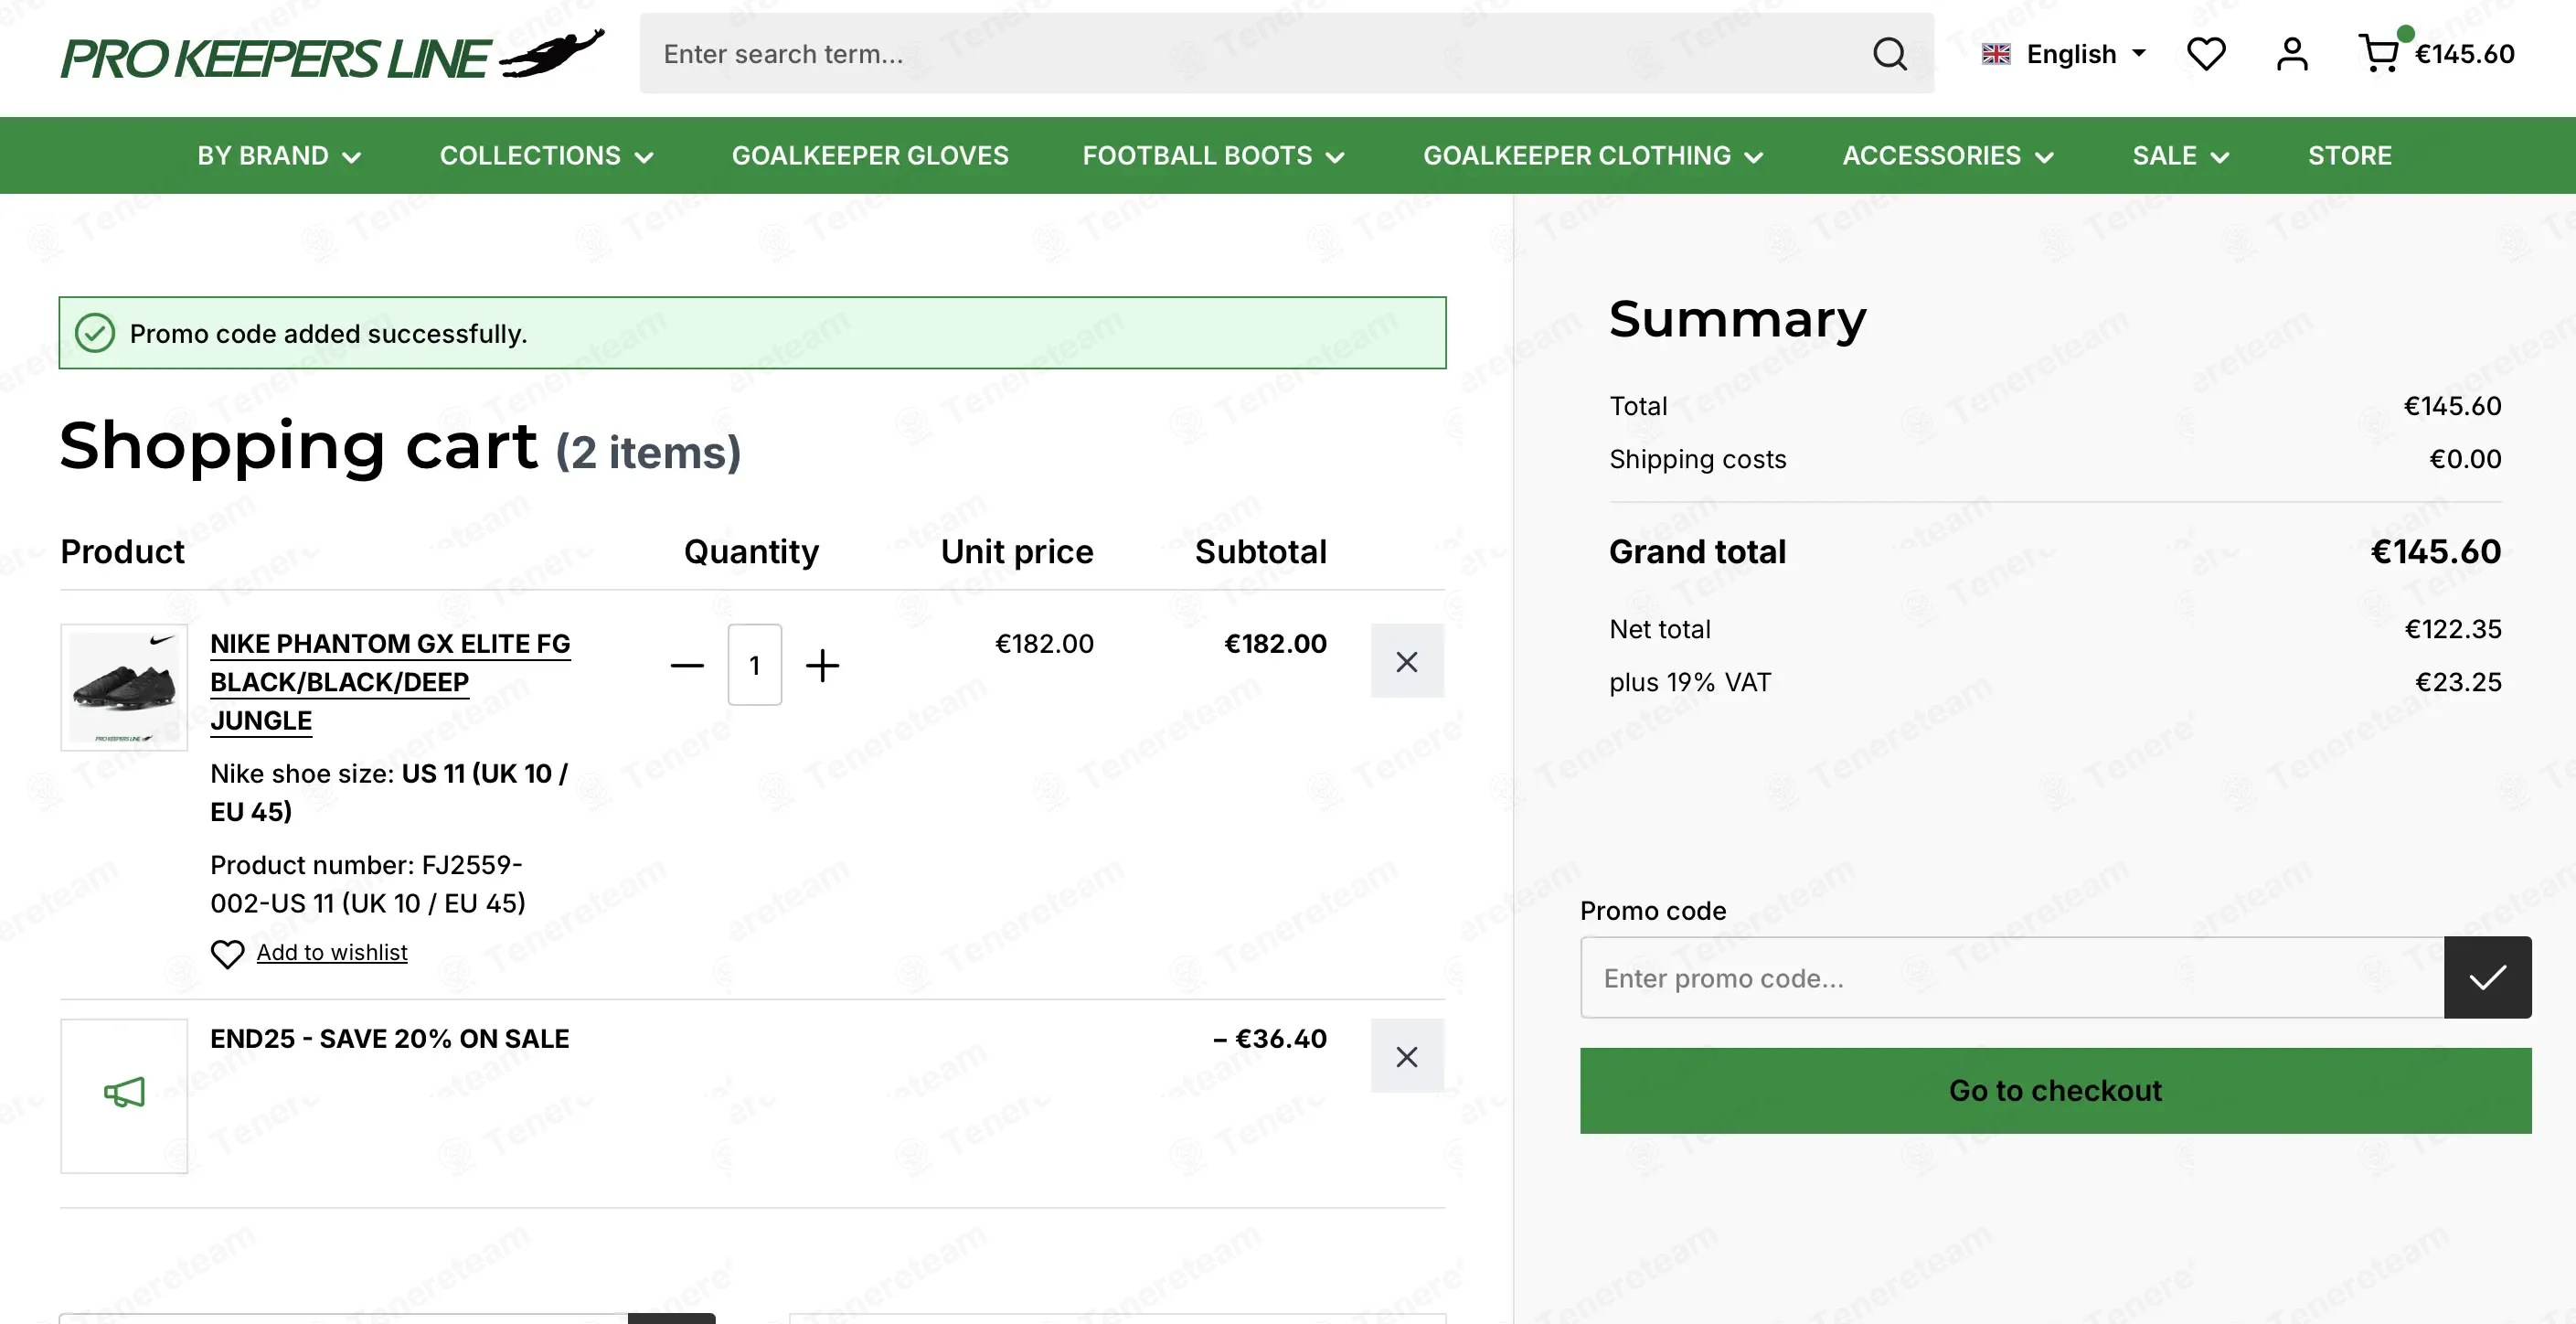Click the 'Summary' heading
The width and height of the screenshot is (2576, 1324).
click(x=1737, y=320)
